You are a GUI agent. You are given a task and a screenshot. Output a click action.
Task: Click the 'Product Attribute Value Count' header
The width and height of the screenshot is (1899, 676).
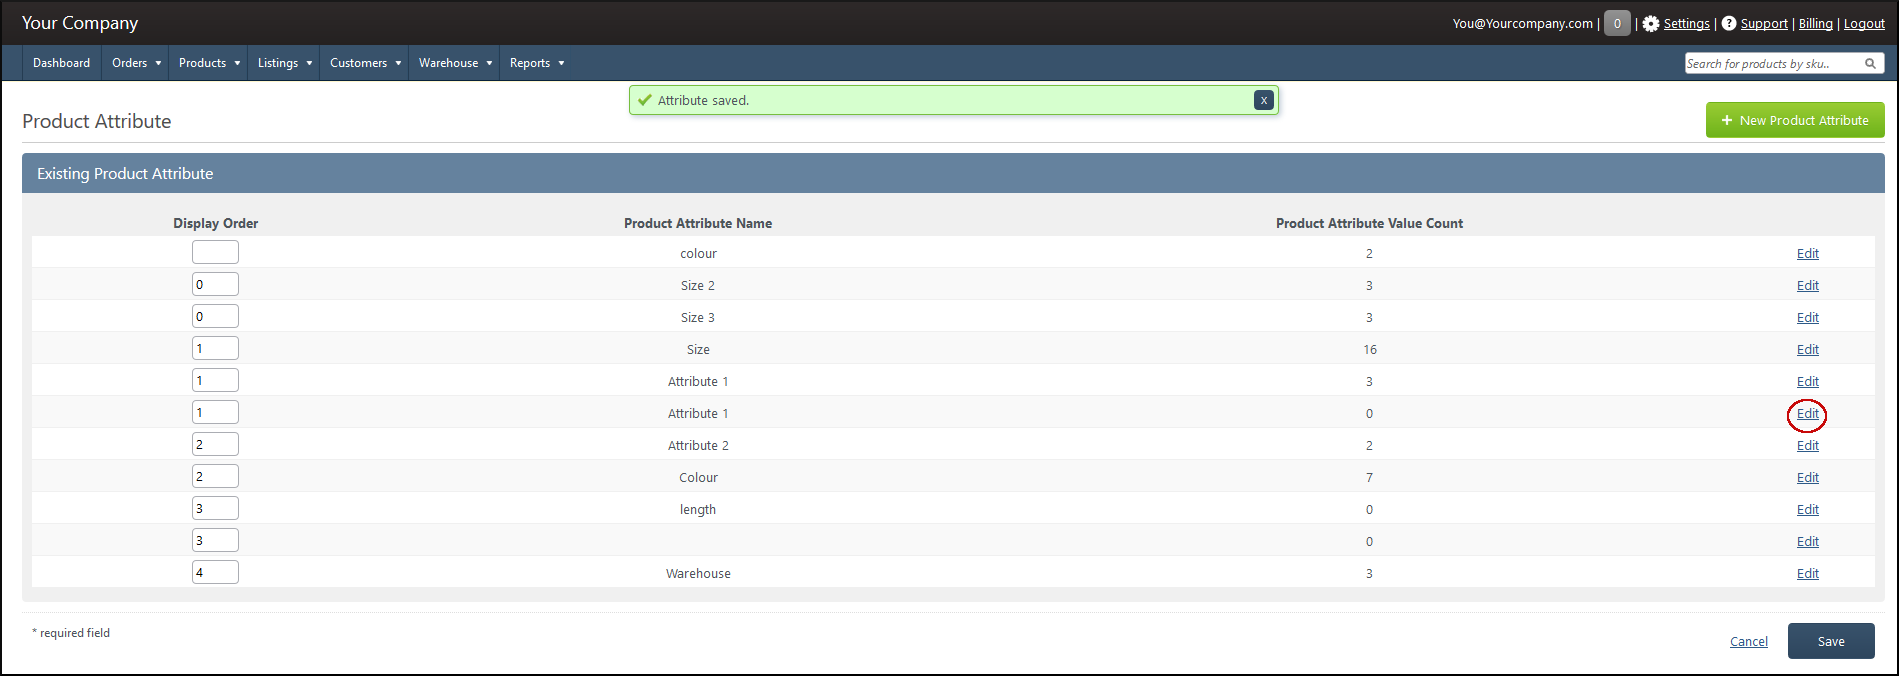[1369, 223]
